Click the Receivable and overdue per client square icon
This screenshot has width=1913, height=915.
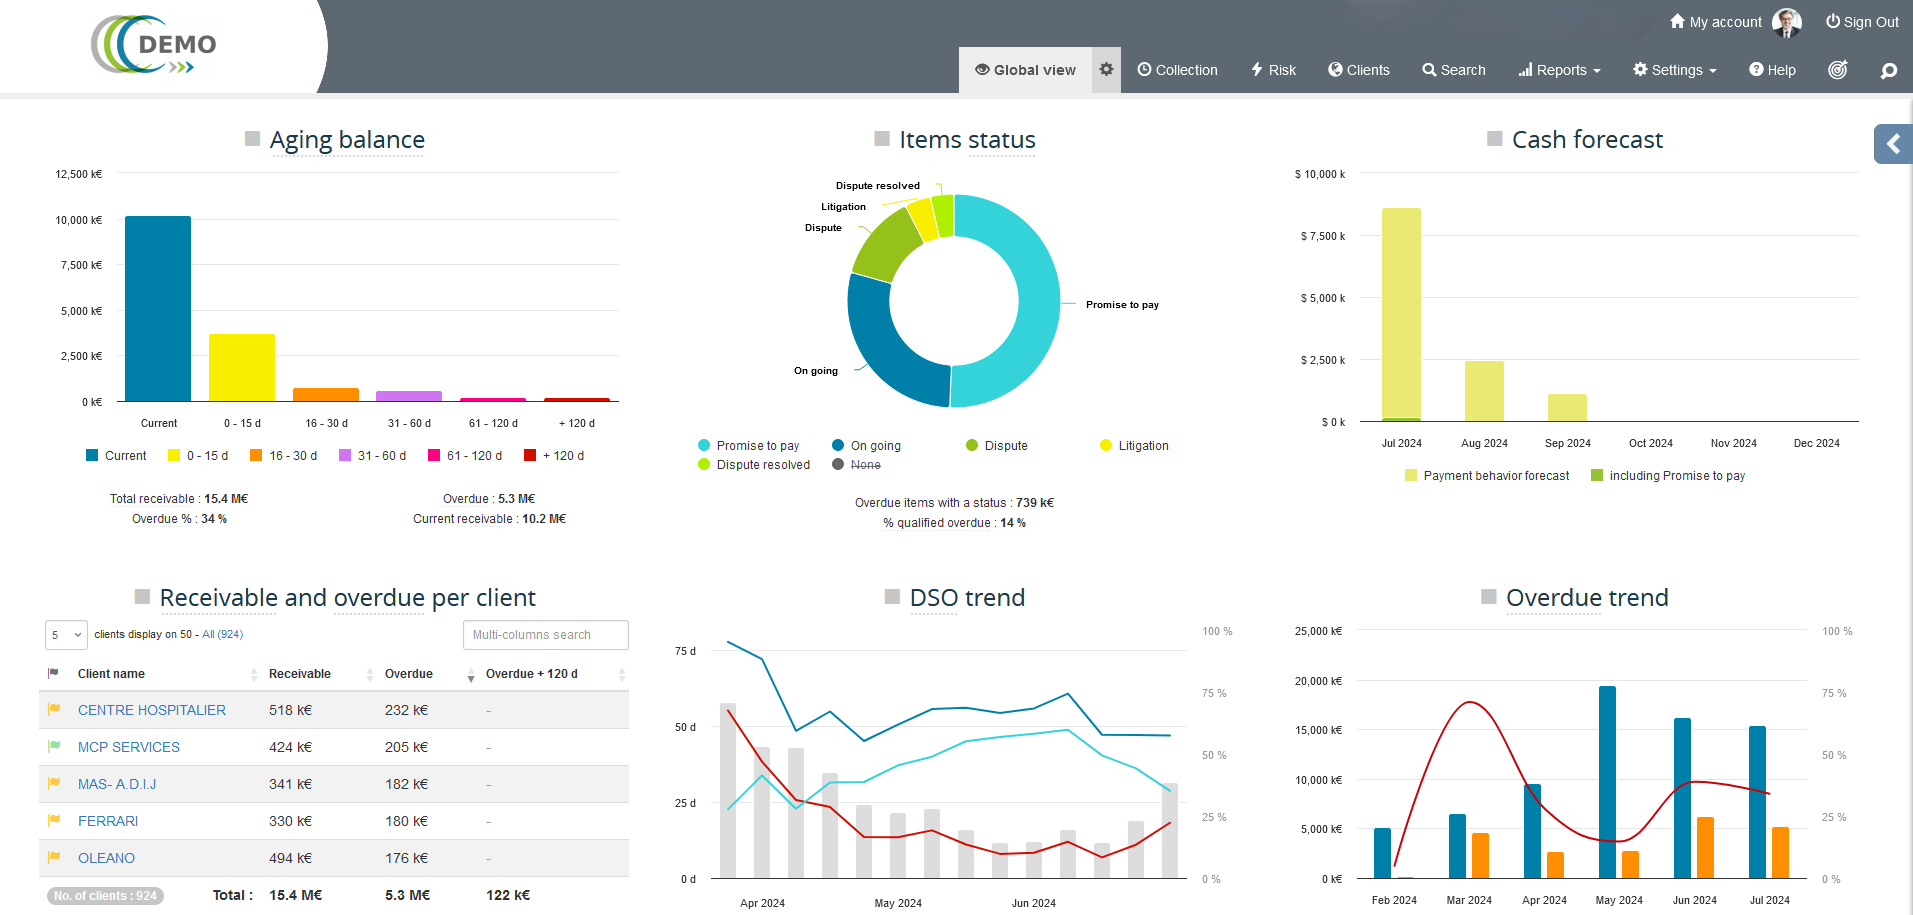pos(143,597)
